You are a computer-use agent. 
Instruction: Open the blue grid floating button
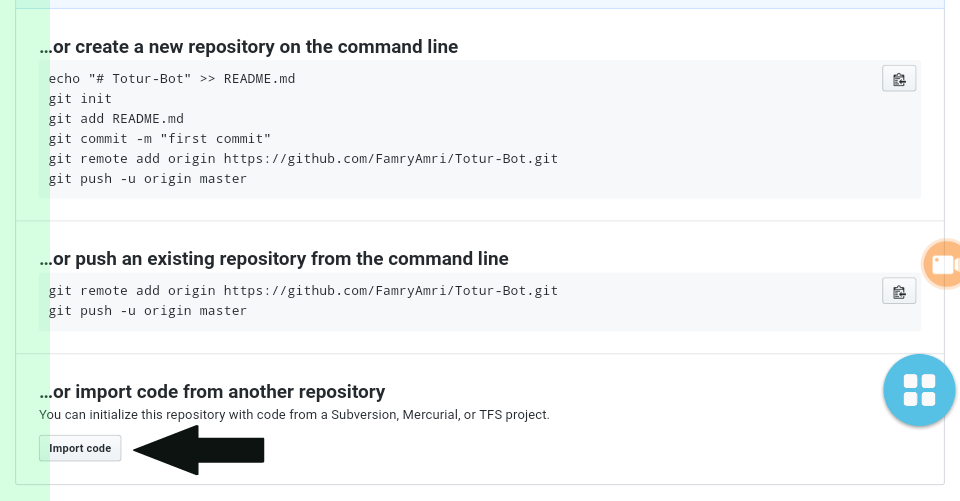[x=919, y=390]
